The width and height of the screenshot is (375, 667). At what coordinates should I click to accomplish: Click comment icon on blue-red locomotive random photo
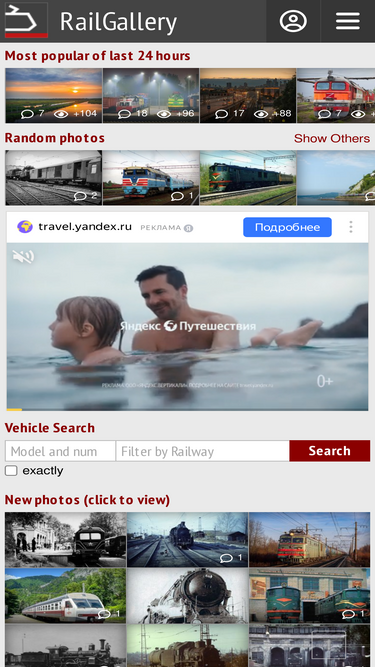coord(177,196)
